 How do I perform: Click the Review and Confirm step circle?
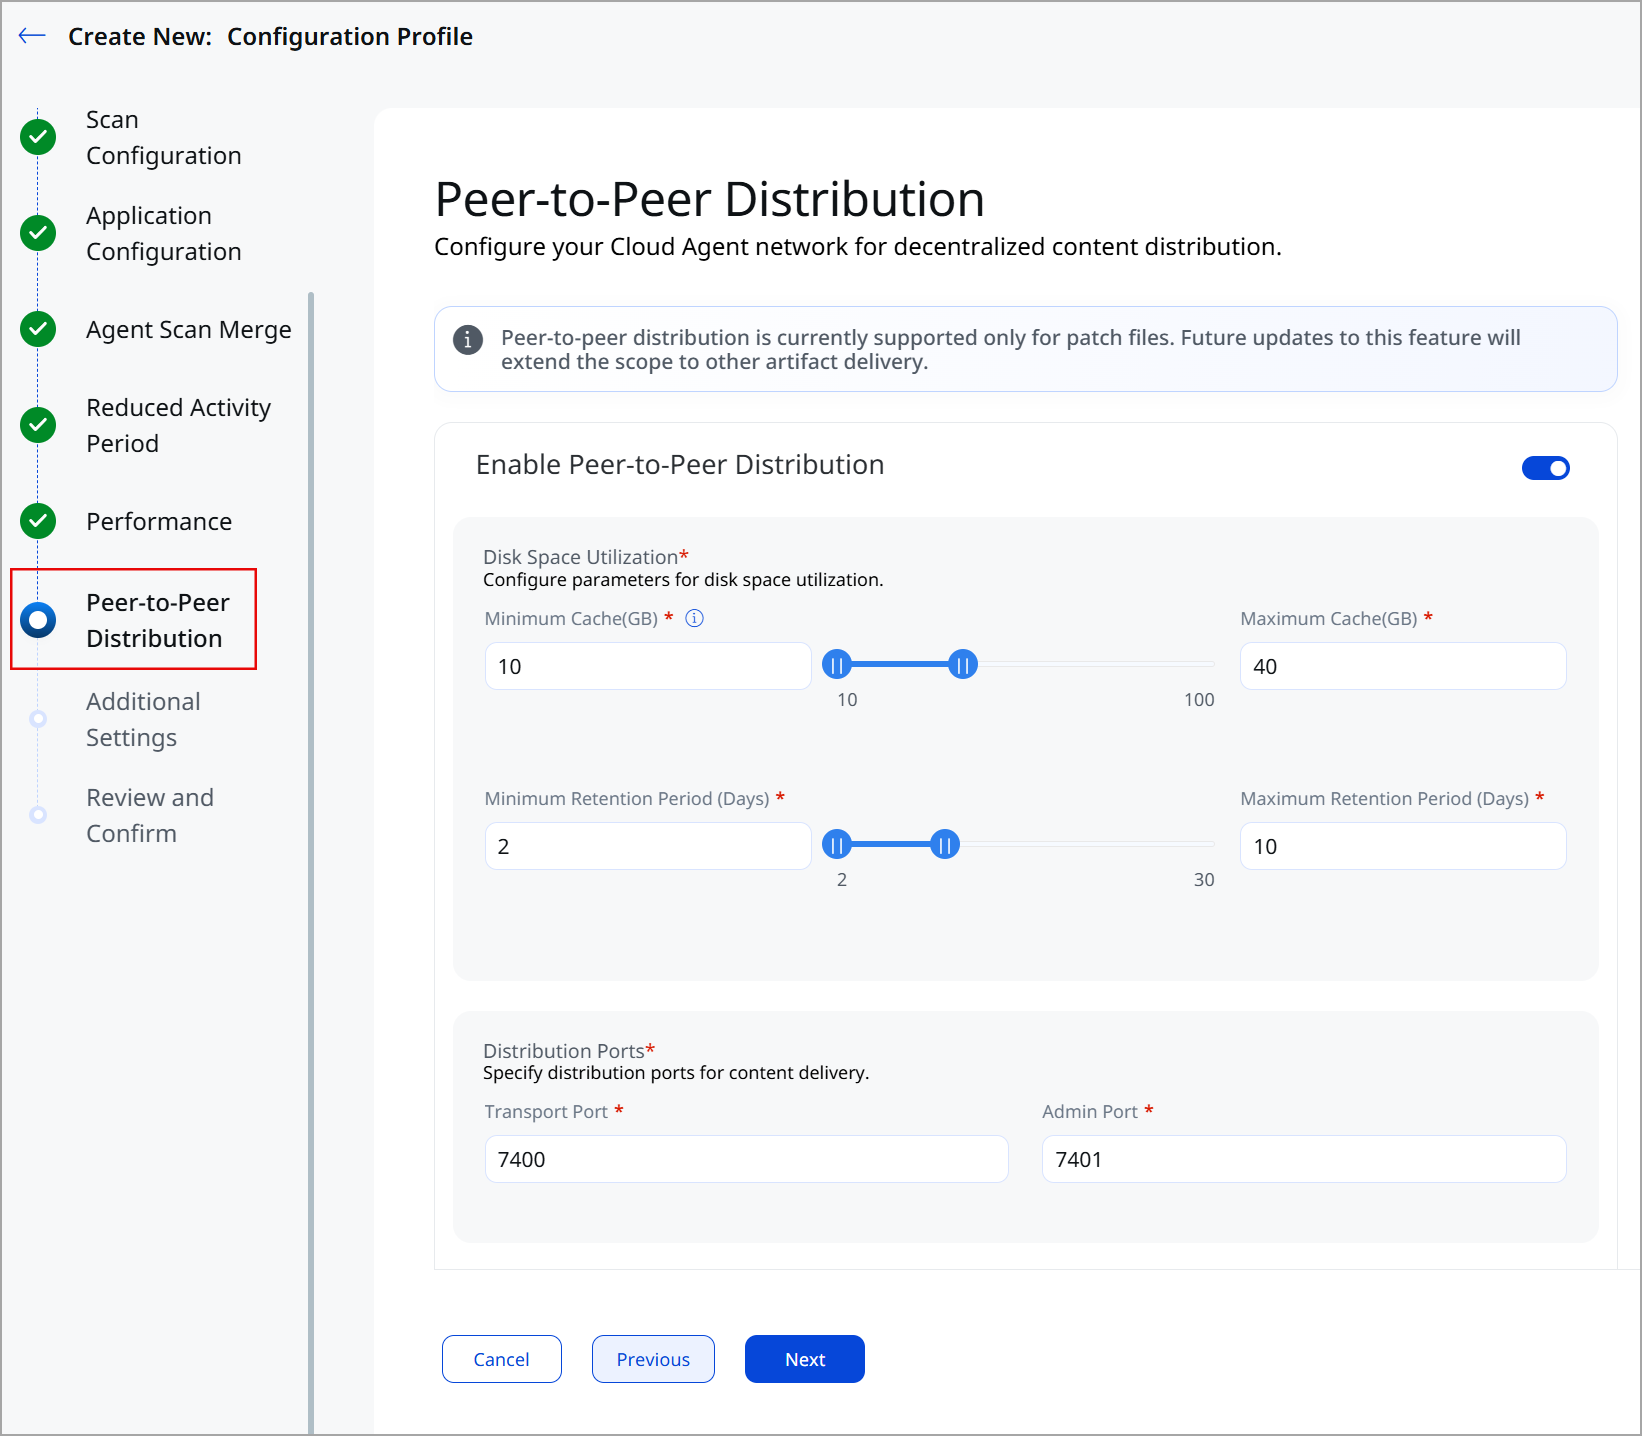click(38, 815)
